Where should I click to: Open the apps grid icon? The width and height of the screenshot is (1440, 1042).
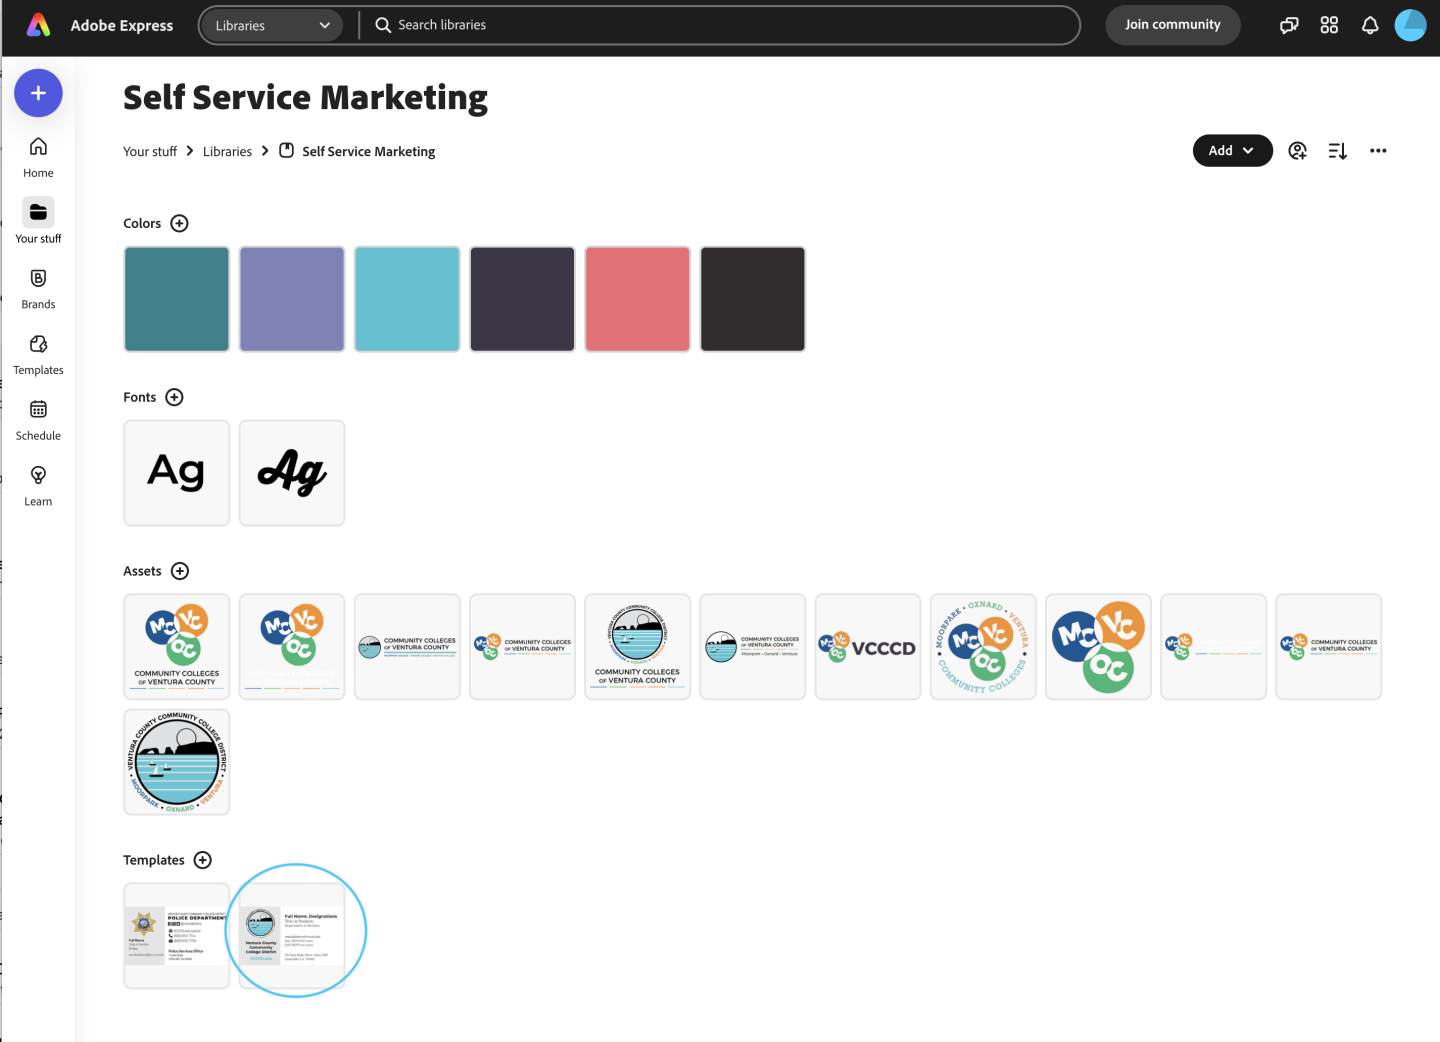tap(1329, 25)
